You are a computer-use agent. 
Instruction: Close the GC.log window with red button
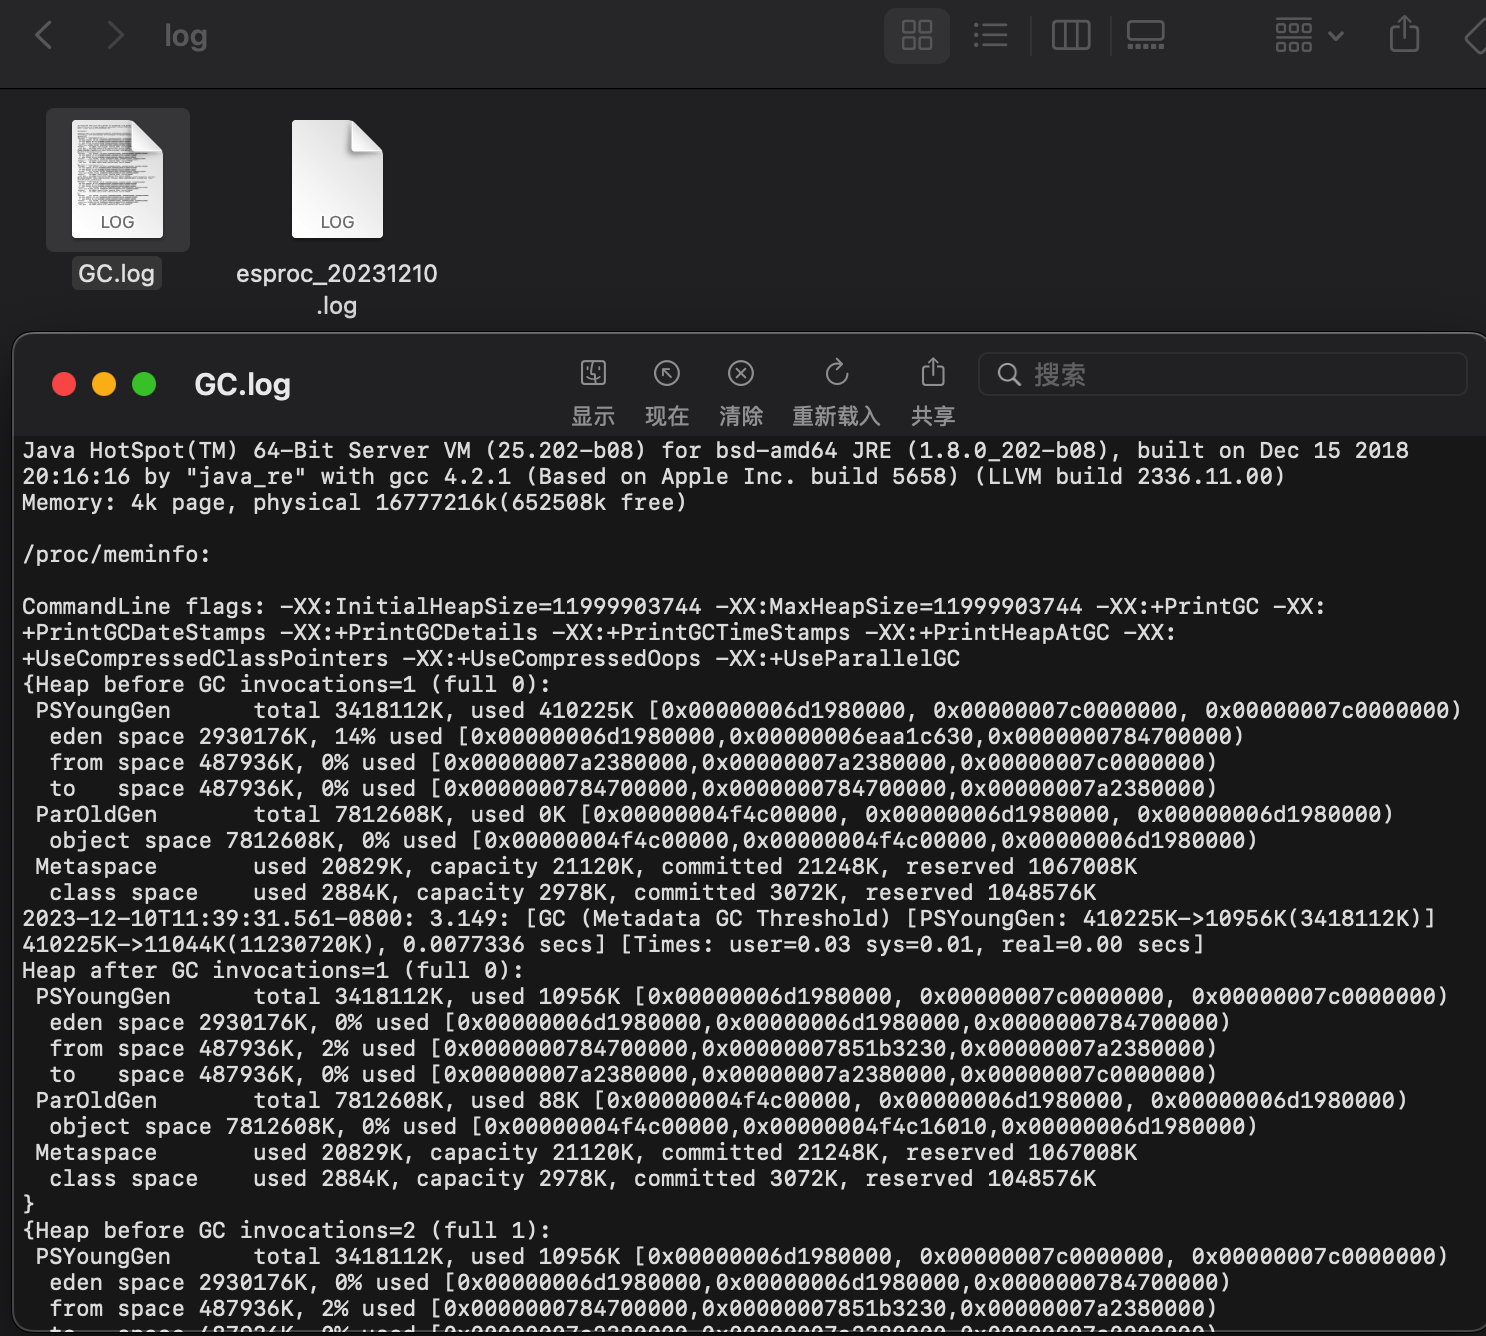pos(64,385)
